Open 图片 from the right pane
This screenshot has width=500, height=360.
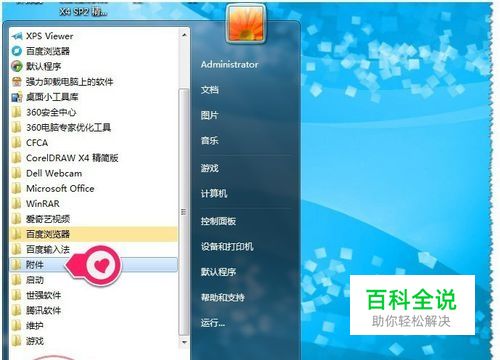[x=210, y=115]
